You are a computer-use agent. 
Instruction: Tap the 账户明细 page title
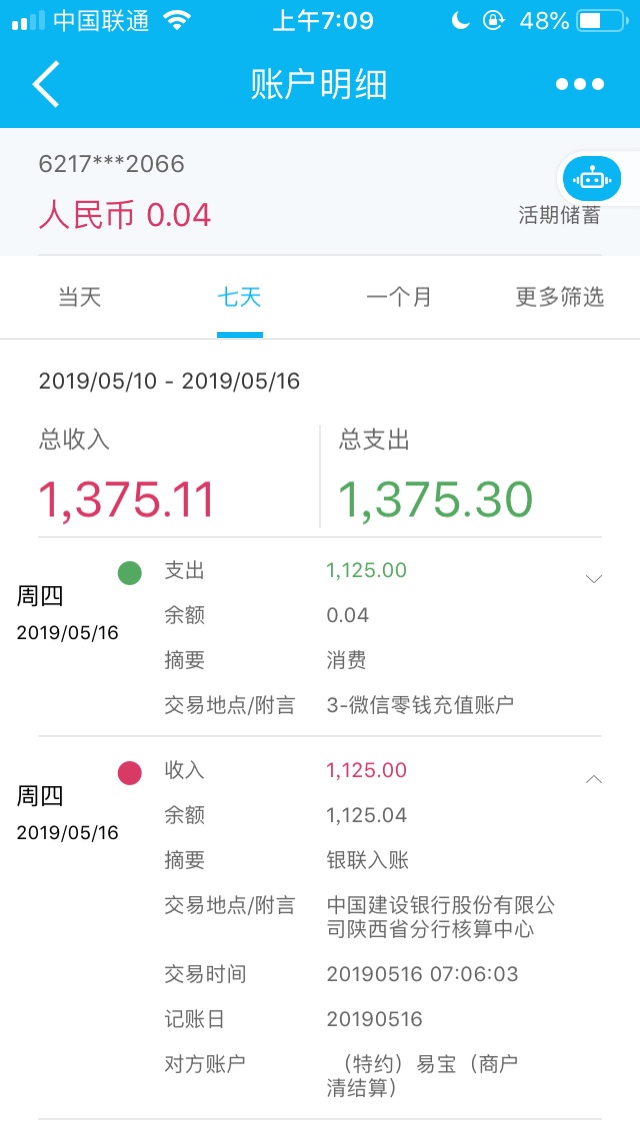[319, 84]
